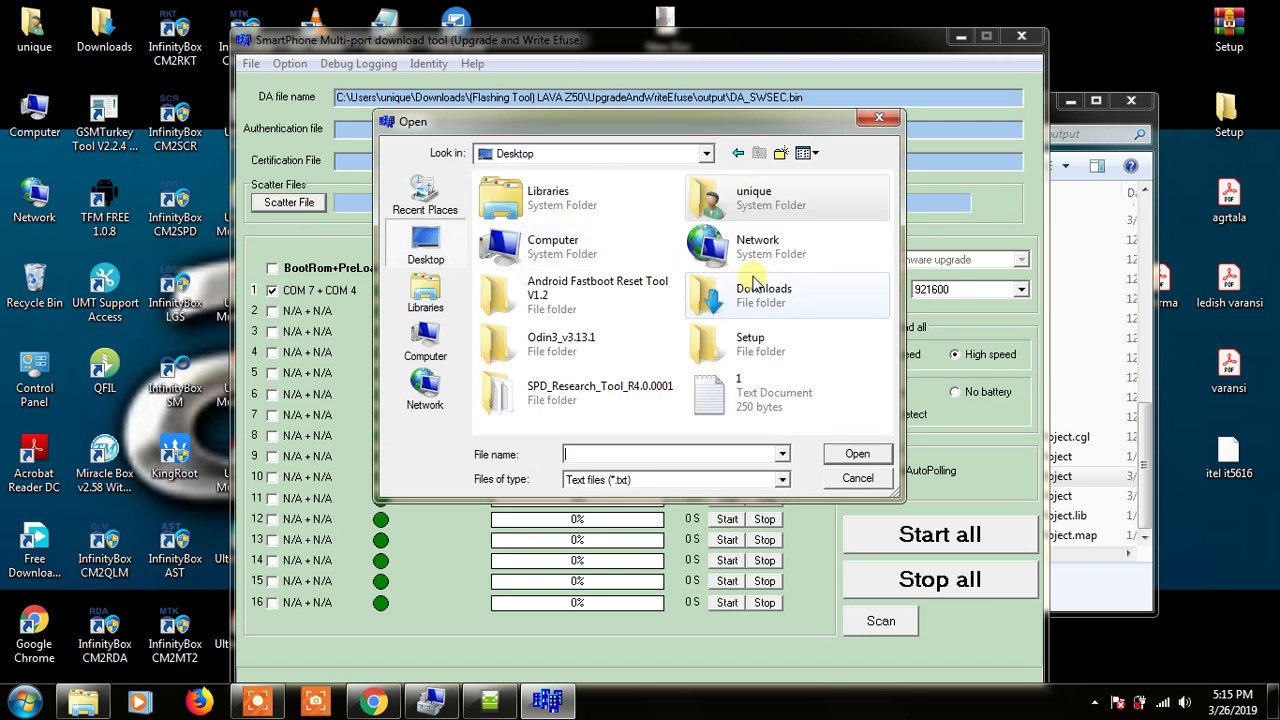
Task: Click Start button for row 12
Action: pyautogui.click(x=727, y=519)
